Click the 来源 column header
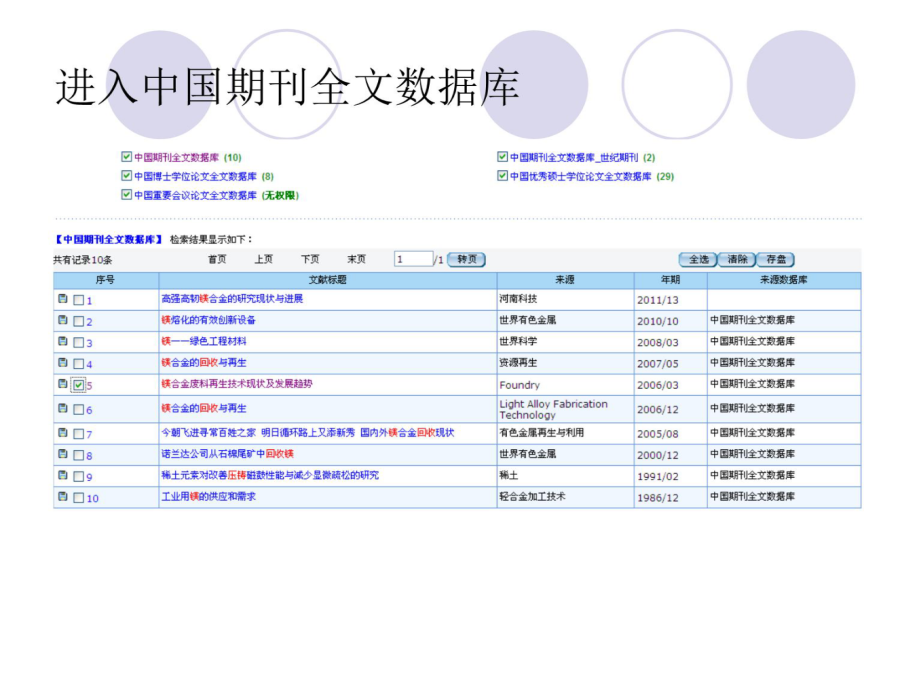Viewport: 900px width, 675px height. 565,280
